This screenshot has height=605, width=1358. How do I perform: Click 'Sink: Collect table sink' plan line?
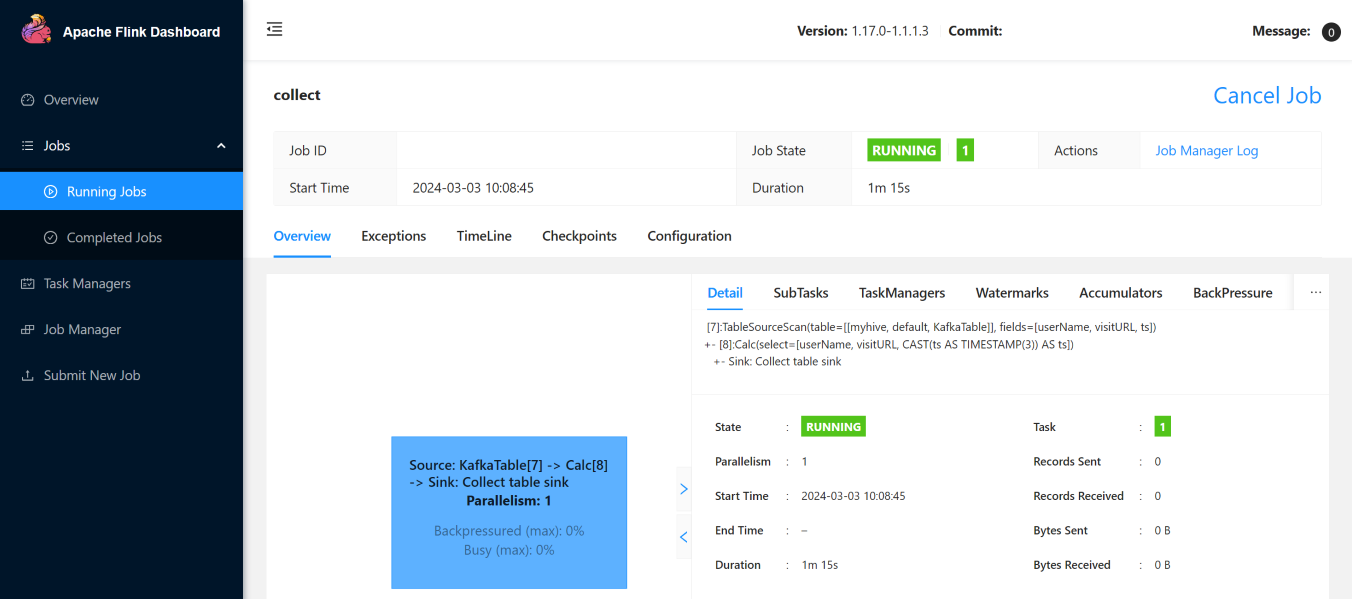pos(777,362)
